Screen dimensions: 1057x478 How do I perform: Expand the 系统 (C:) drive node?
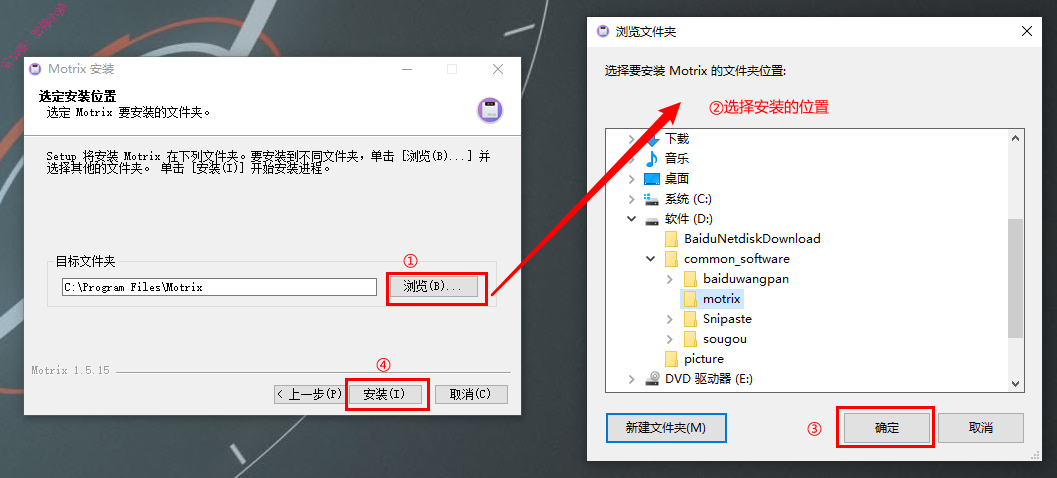[x=632, y=199]
